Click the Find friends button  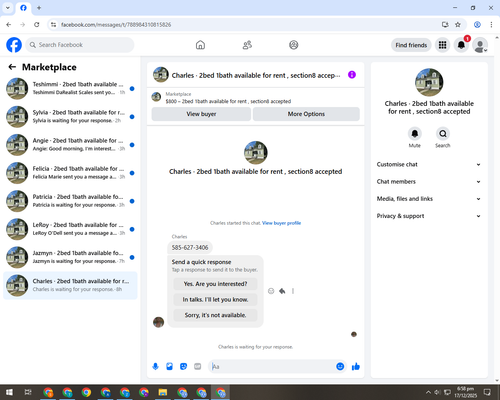click(411, 45)
